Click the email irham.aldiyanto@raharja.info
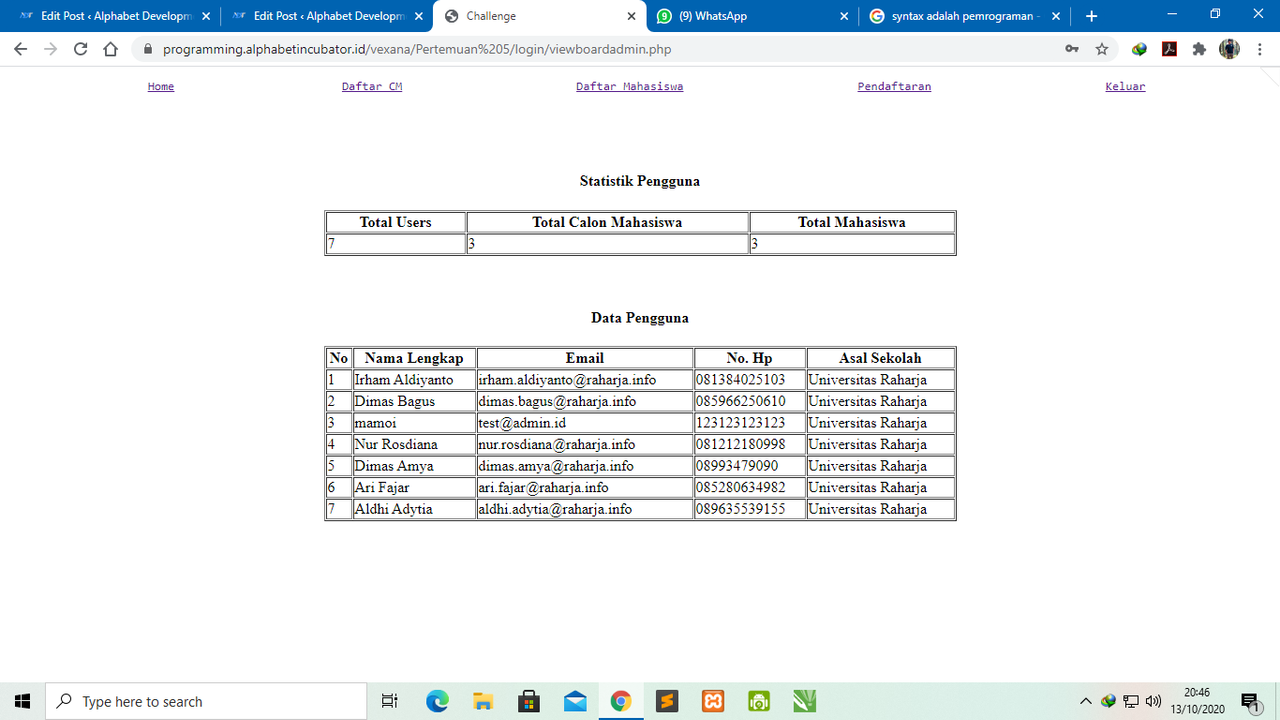Screen dimensions: 1280x720 point(567,380)
